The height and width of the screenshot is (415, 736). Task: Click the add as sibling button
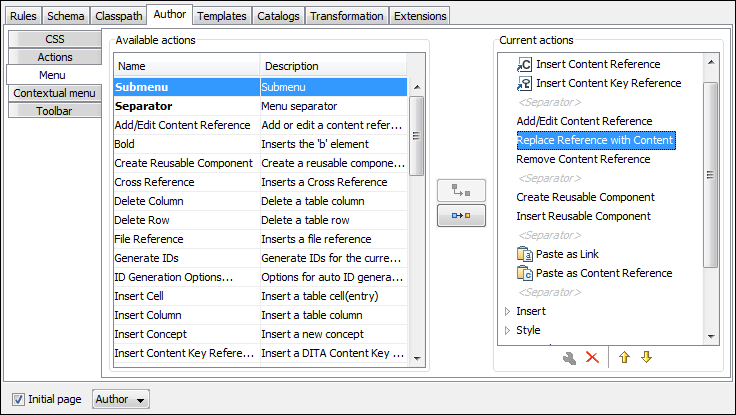click(x=461, y=215)
